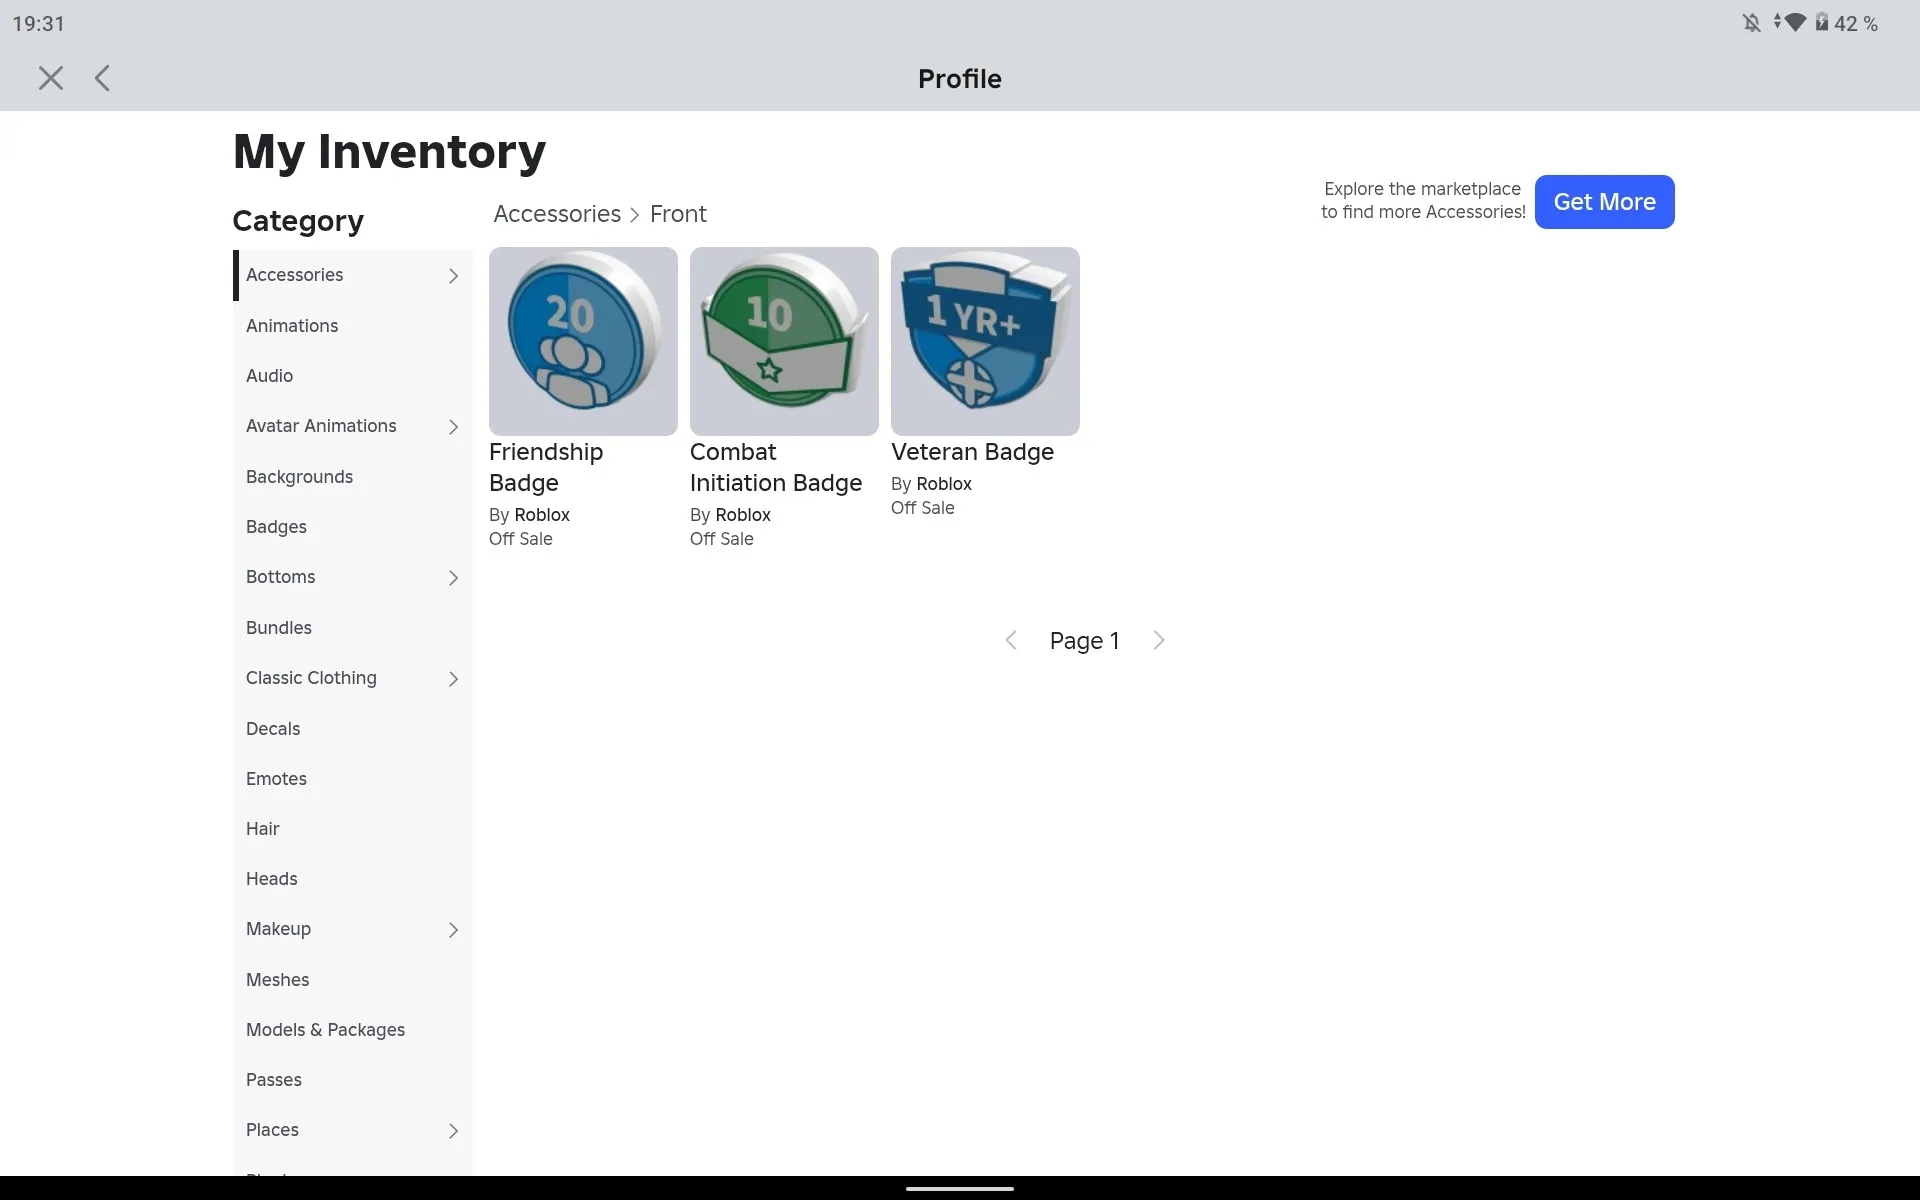Image resolution: width=1920 pixels, height=1200 pixels.
Task: Expand the Makeup category chevron
Action: coord(453,930)
